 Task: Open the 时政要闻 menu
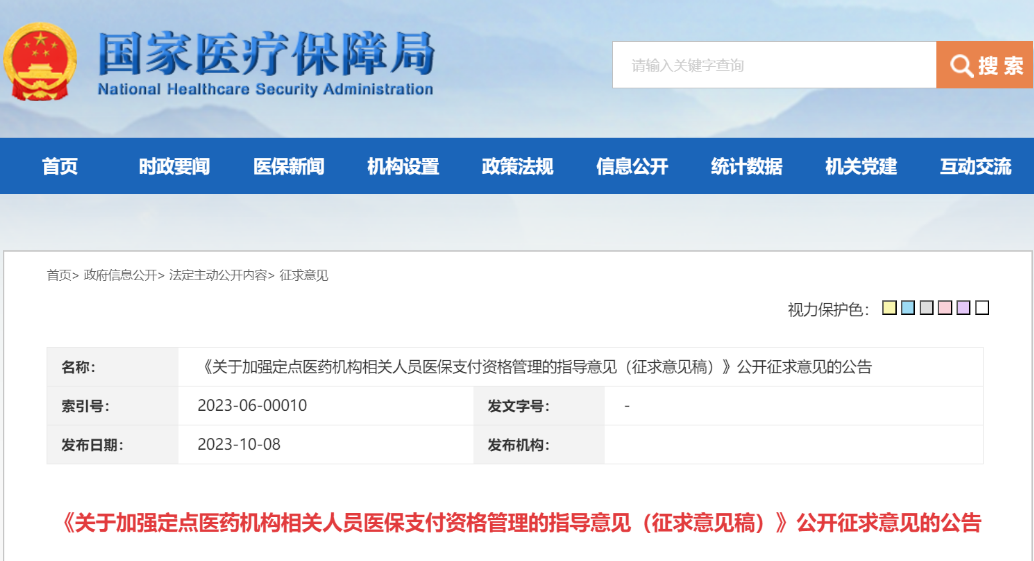[x=174, y=167]
